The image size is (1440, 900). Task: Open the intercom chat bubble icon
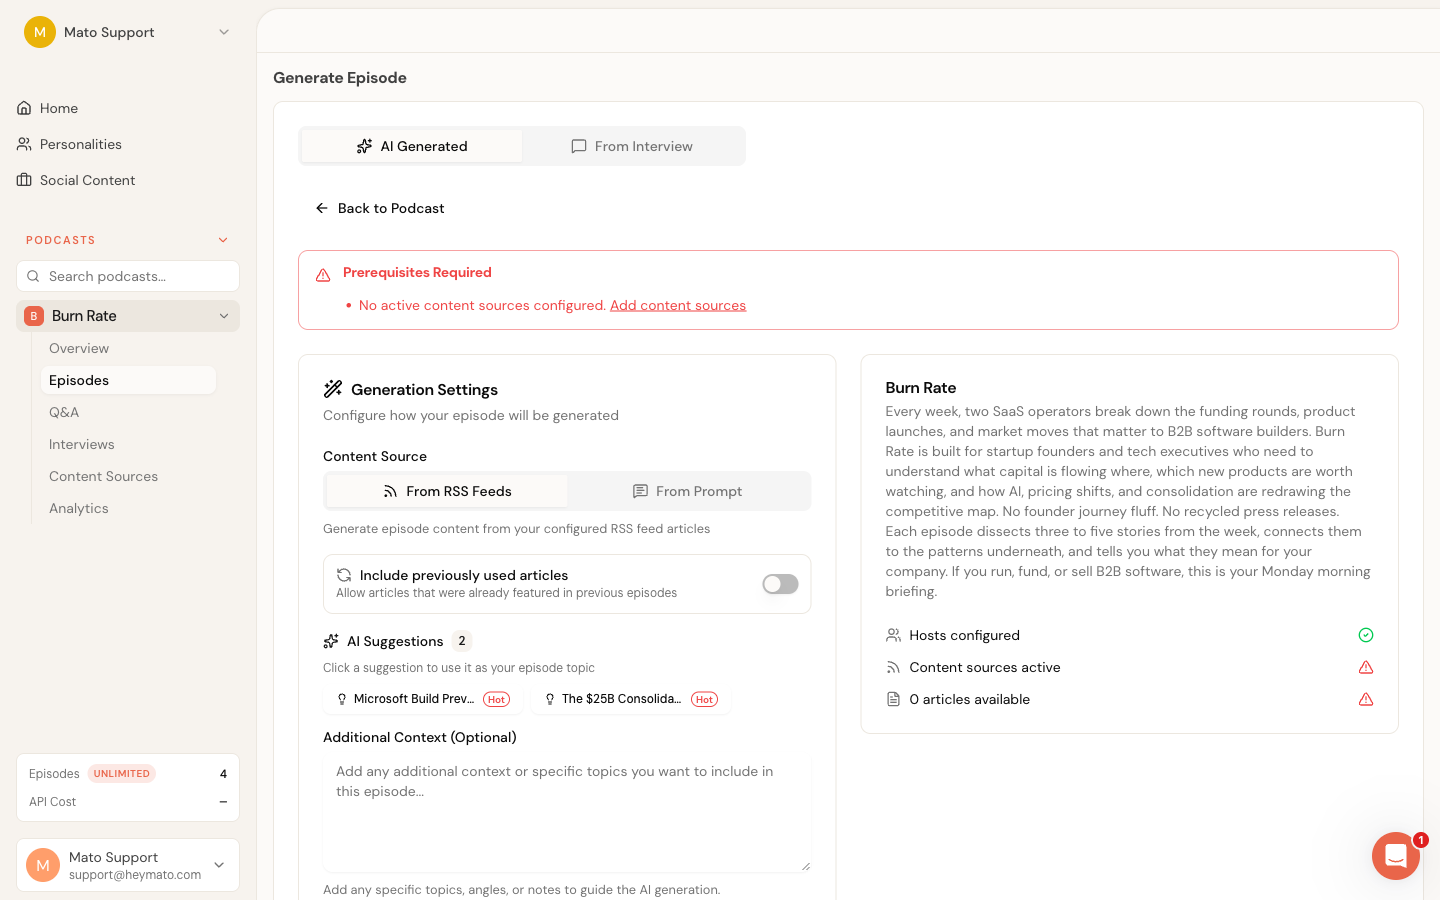pos(1396,856)
